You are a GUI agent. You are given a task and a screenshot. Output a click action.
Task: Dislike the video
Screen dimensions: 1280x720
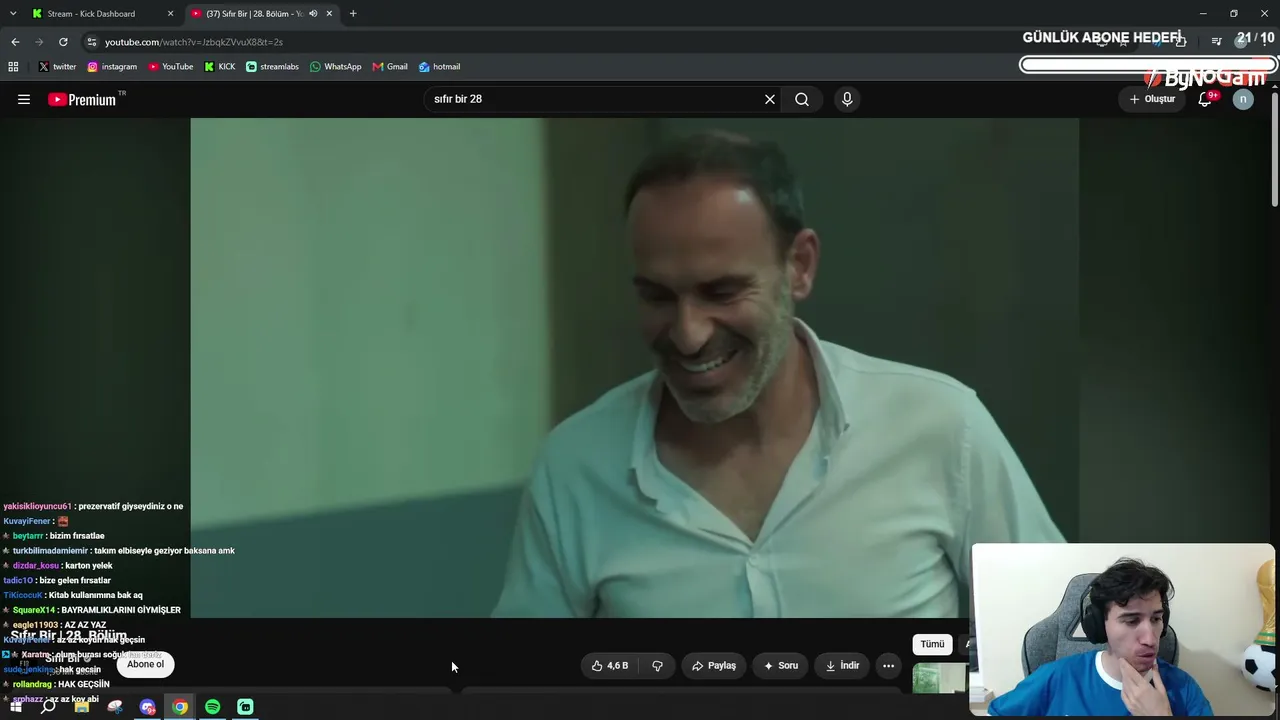[657, 665]
